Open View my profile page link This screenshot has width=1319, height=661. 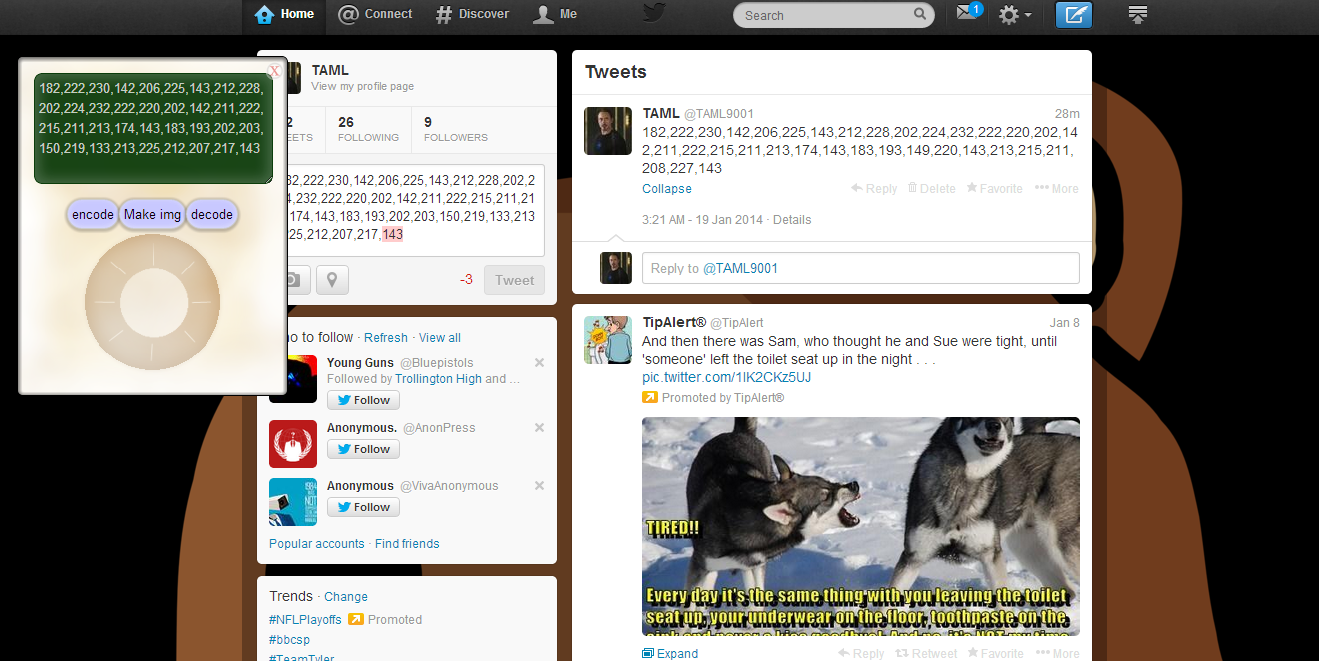pos(362,86)
